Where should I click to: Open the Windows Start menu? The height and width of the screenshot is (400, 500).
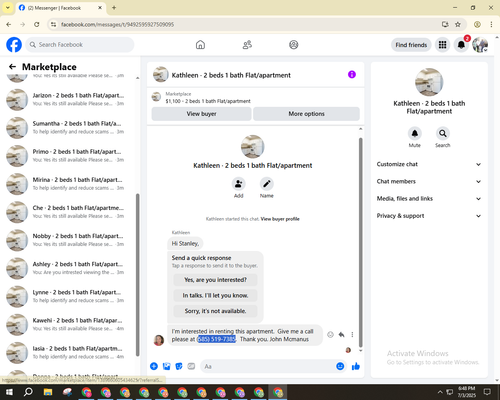9,392
